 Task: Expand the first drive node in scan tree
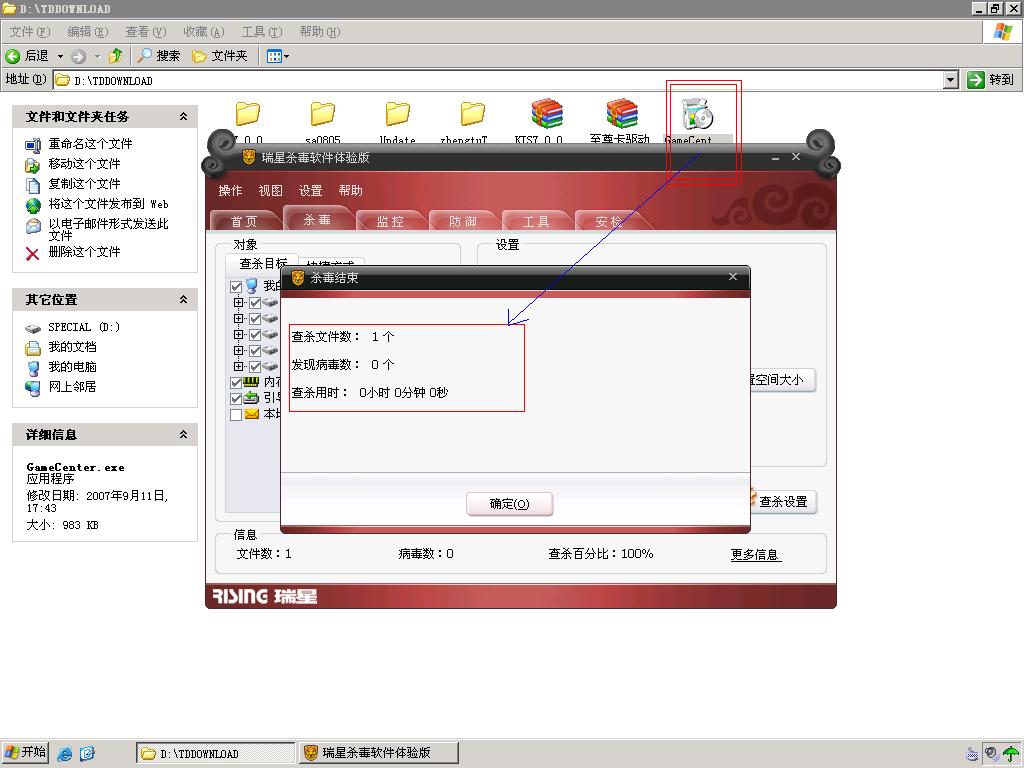[x=238, y=303]
